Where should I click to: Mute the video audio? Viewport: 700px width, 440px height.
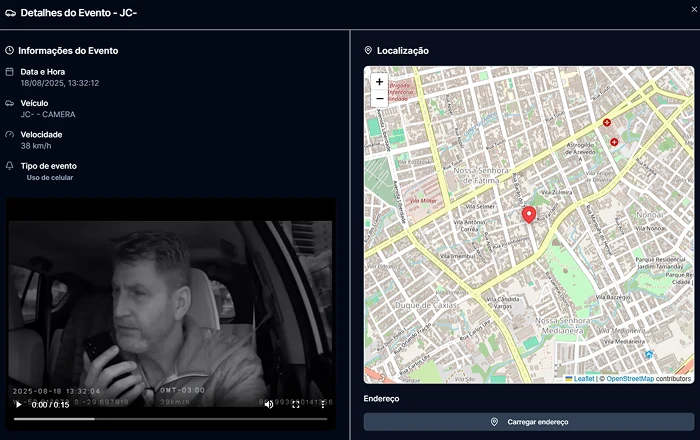(269, 404)
